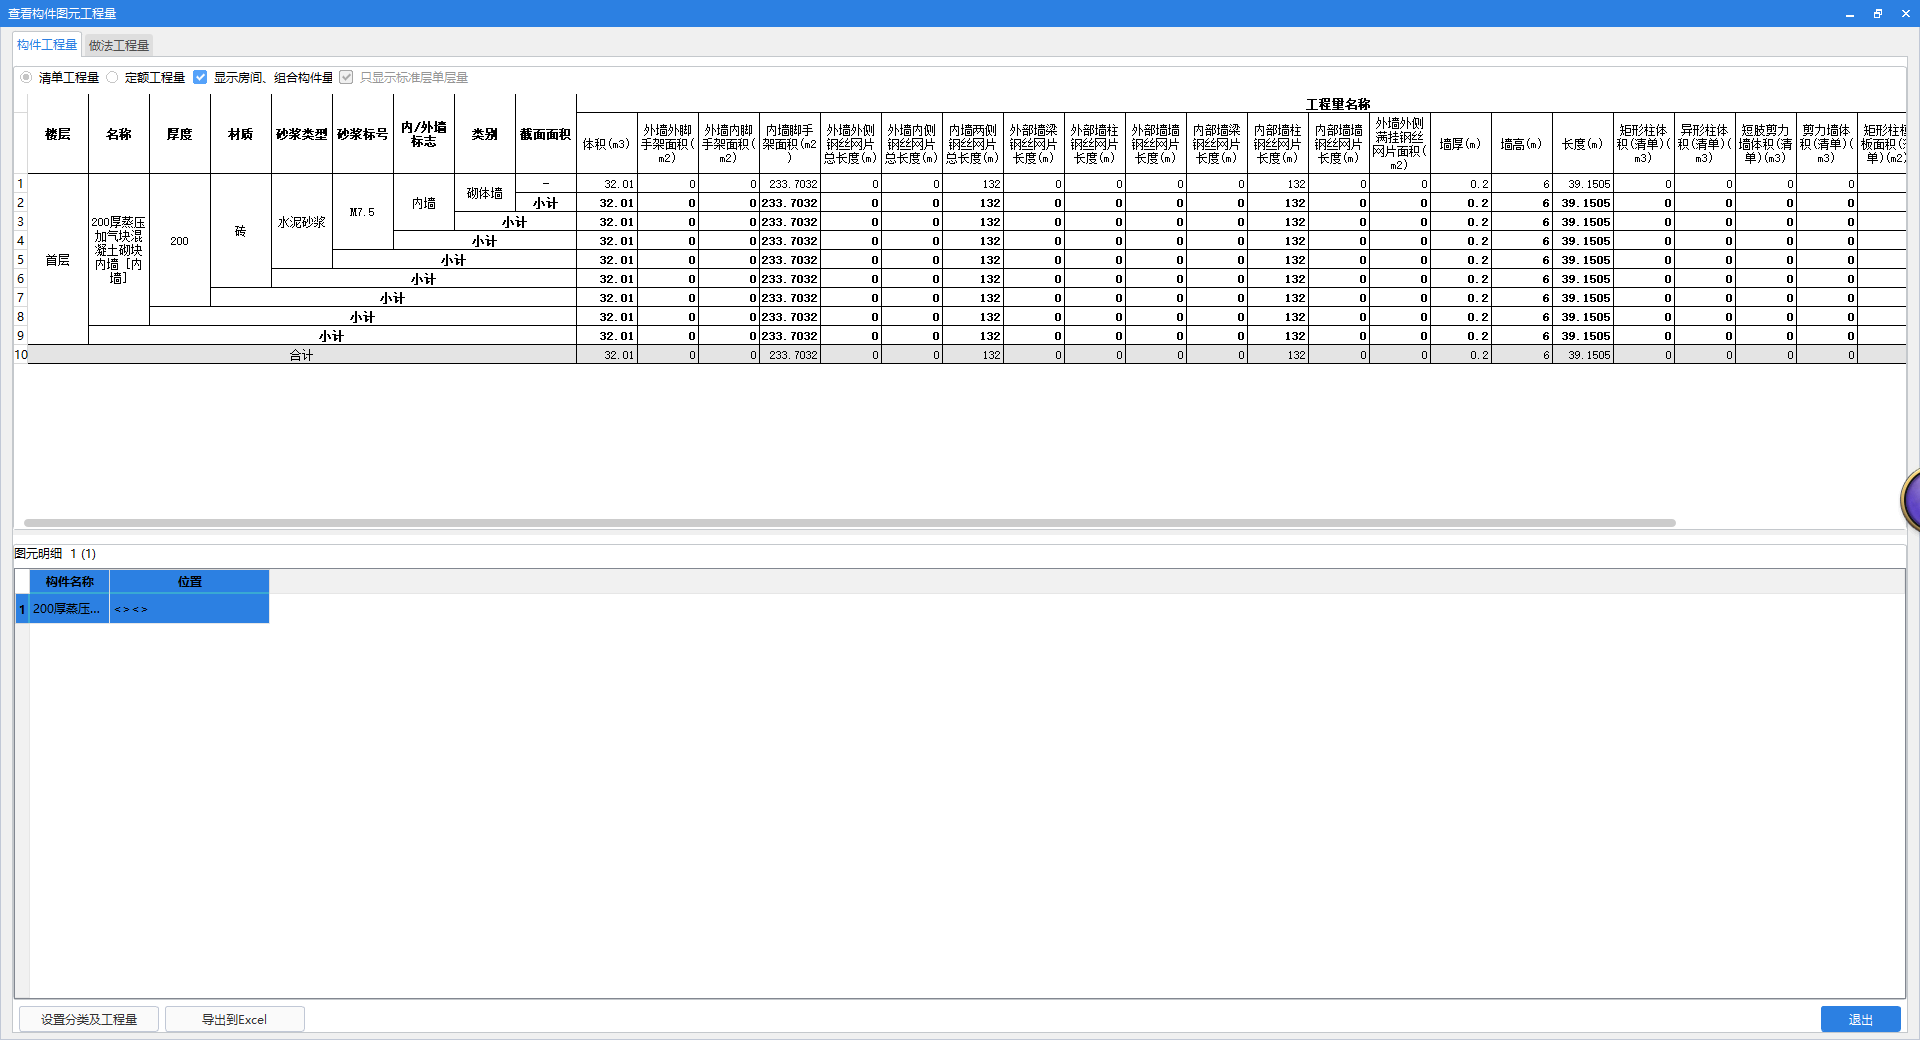This screenshot has width=1920, height=1040.
Task: Click the 厚度 column header
Action: pyautogui.click(x=180, y=134)
